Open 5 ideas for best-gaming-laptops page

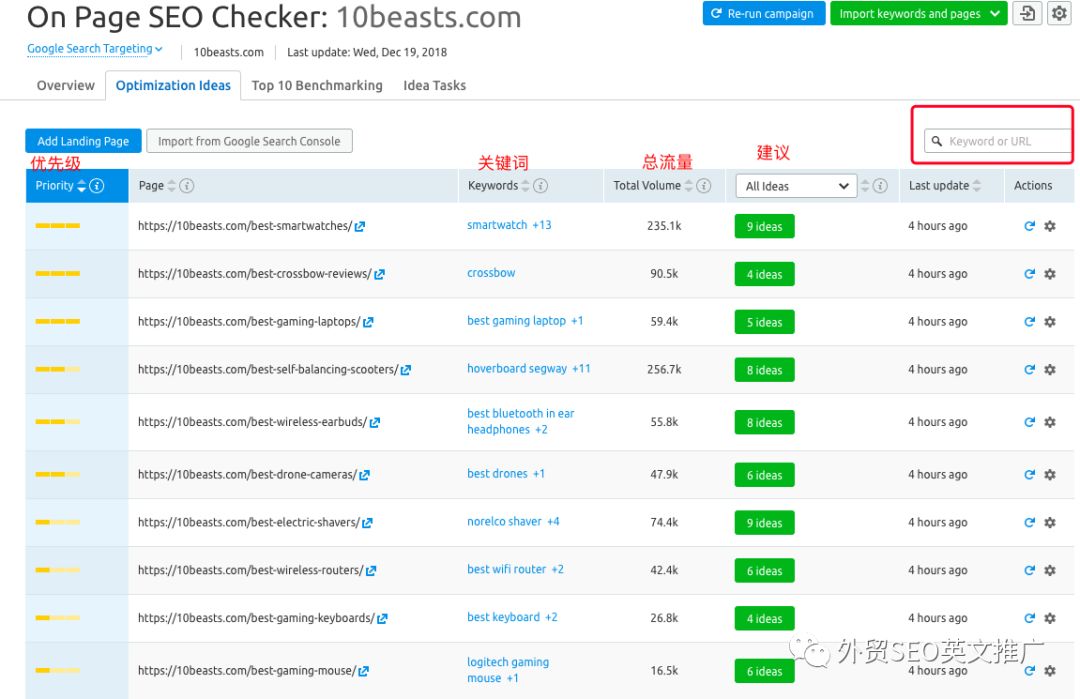tap(765, 322)
